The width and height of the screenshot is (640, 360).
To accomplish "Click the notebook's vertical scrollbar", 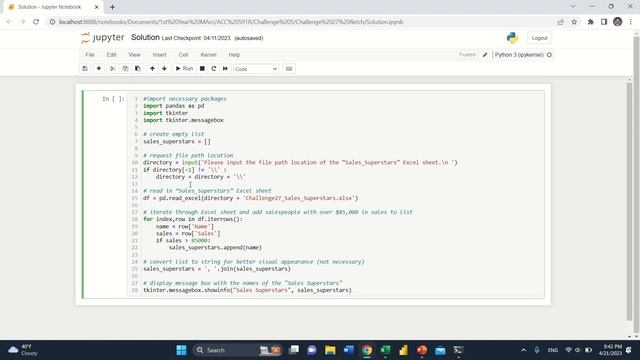I will (629, 201).
